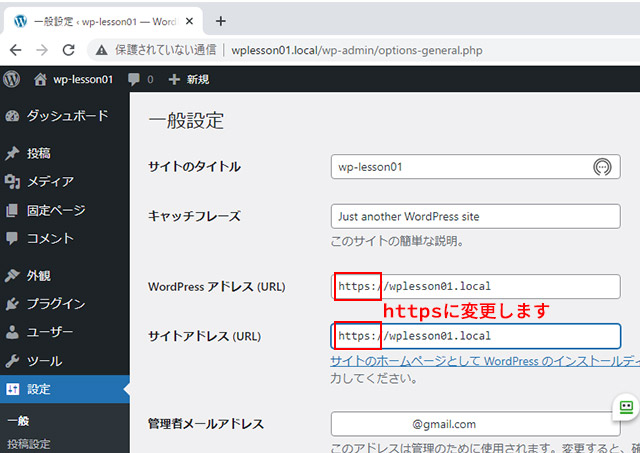Open ツール menu in the sidebar

[65, 361]
